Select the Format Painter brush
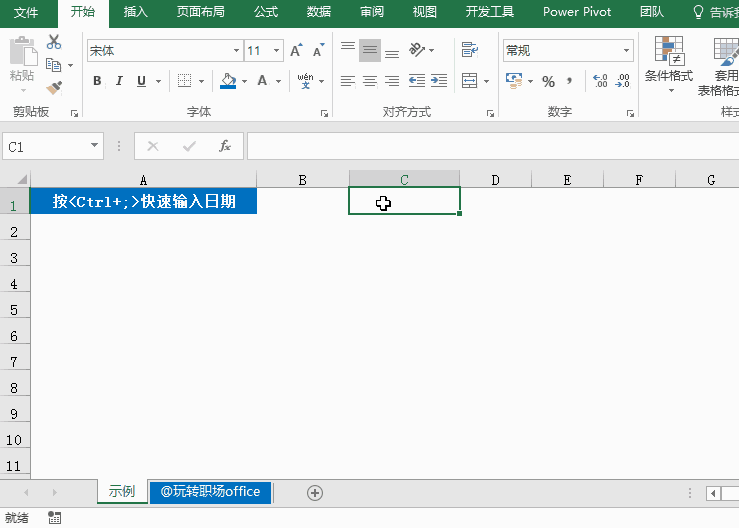This screenshot has height=528, width=739. click(x=54, y=88)
